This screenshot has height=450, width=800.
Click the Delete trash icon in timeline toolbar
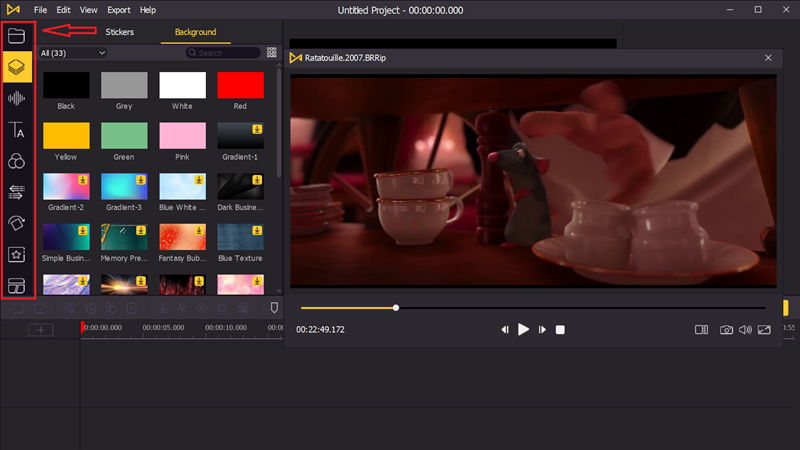132,308
